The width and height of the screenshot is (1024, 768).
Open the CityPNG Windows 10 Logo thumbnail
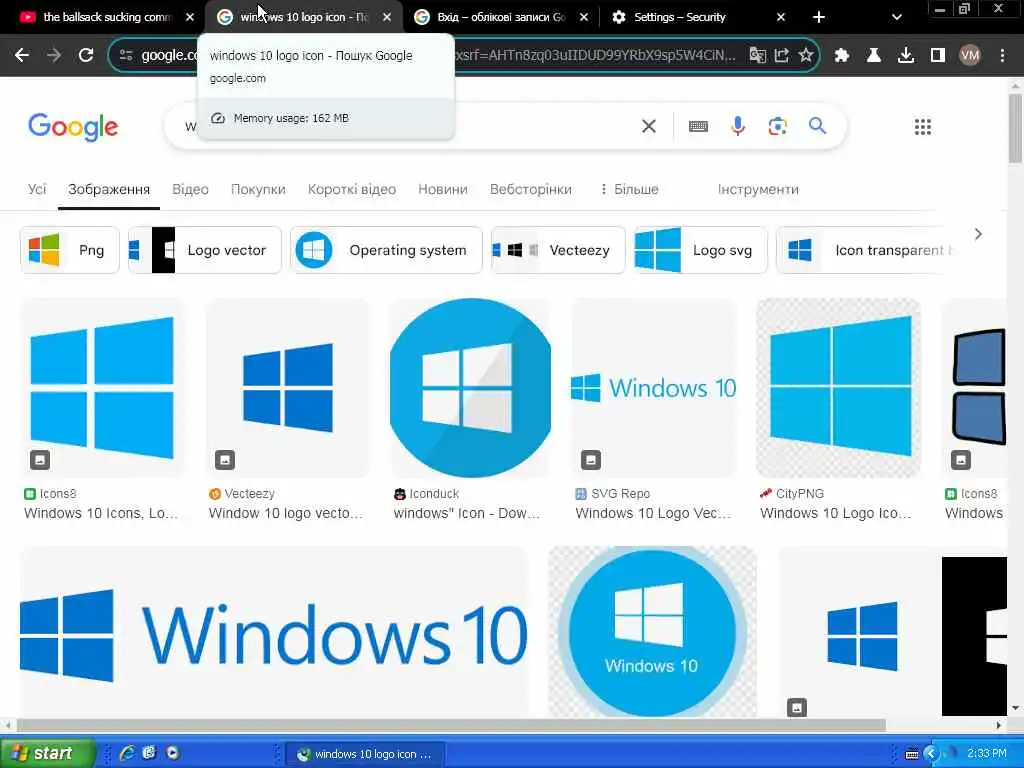839,388
